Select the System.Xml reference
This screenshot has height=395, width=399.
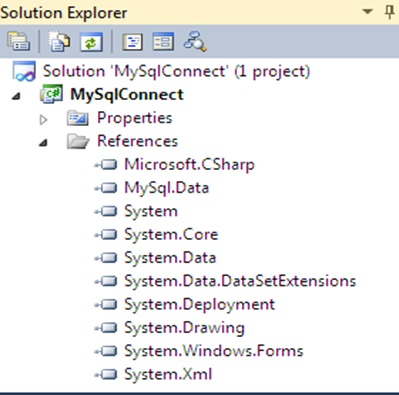pos(168,375)
